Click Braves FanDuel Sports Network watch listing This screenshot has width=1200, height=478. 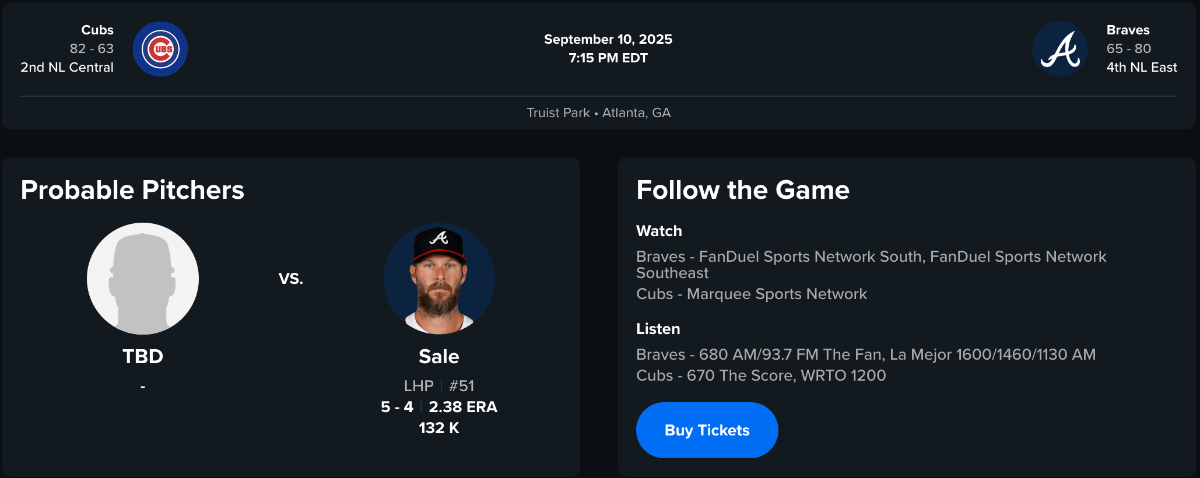(x=870, y=264)
